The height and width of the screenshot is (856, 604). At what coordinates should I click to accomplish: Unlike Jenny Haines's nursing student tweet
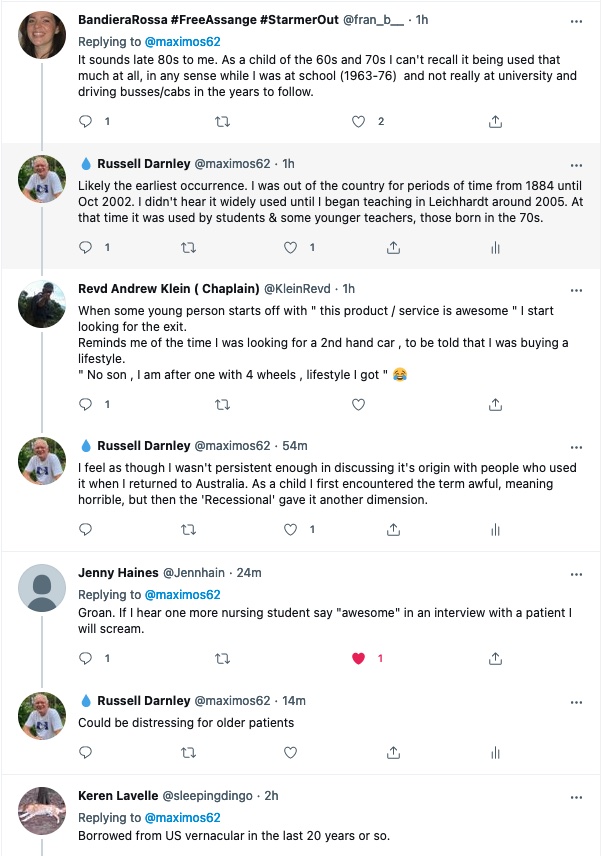click(x=357, y=658)
